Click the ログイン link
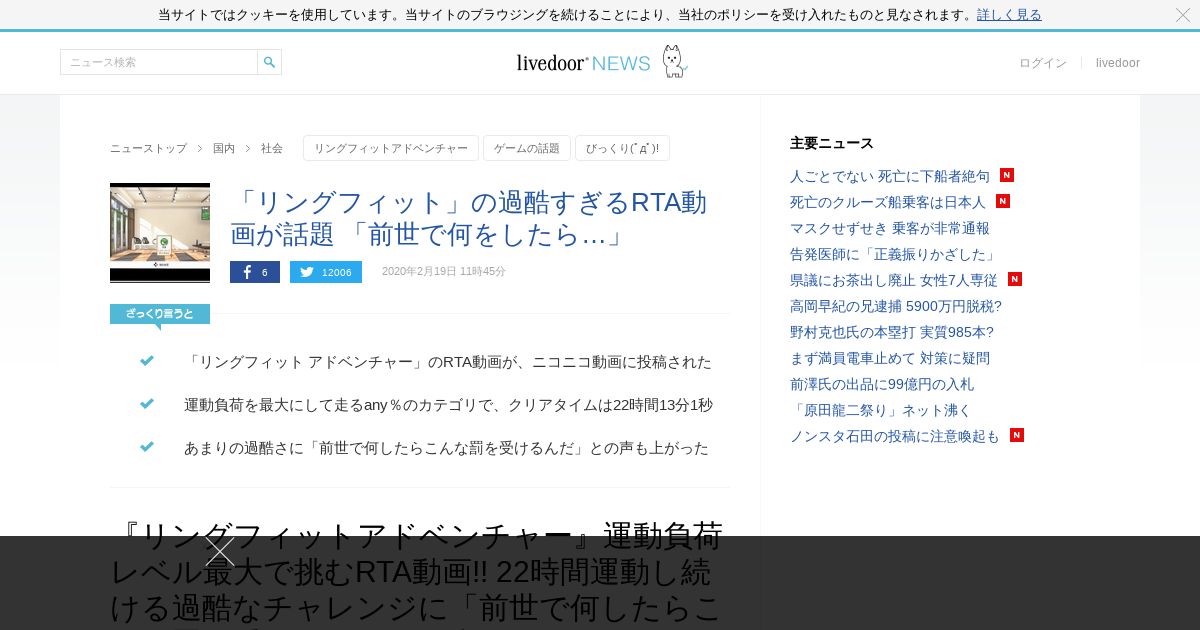The image size is (1200, 630). tap(1043, 63)
